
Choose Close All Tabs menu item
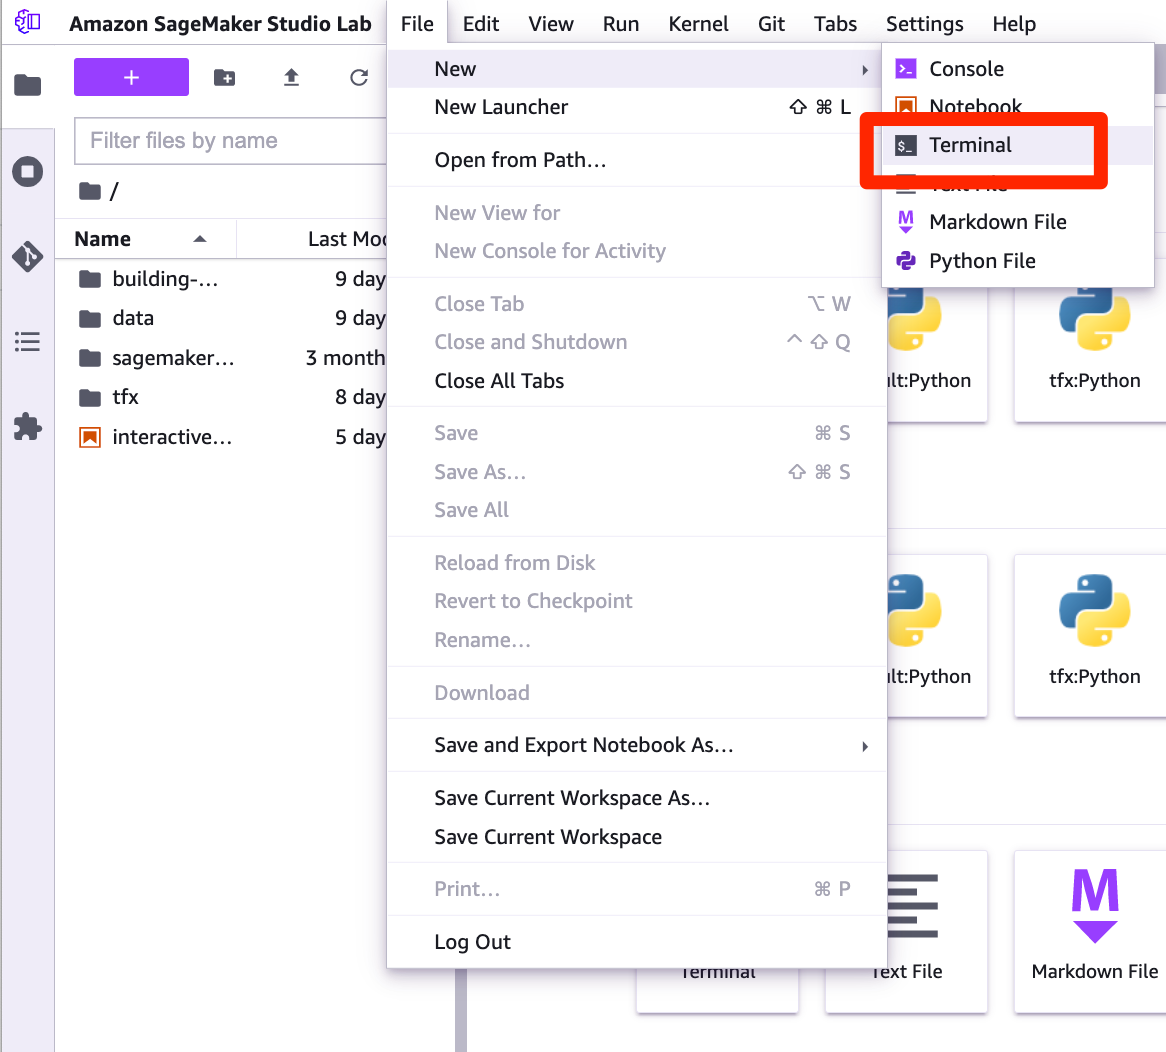tap(637, 381)
